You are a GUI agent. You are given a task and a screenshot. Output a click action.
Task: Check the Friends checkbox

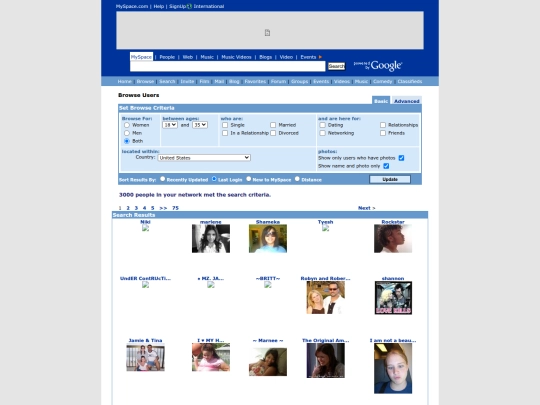pos(383,133)
